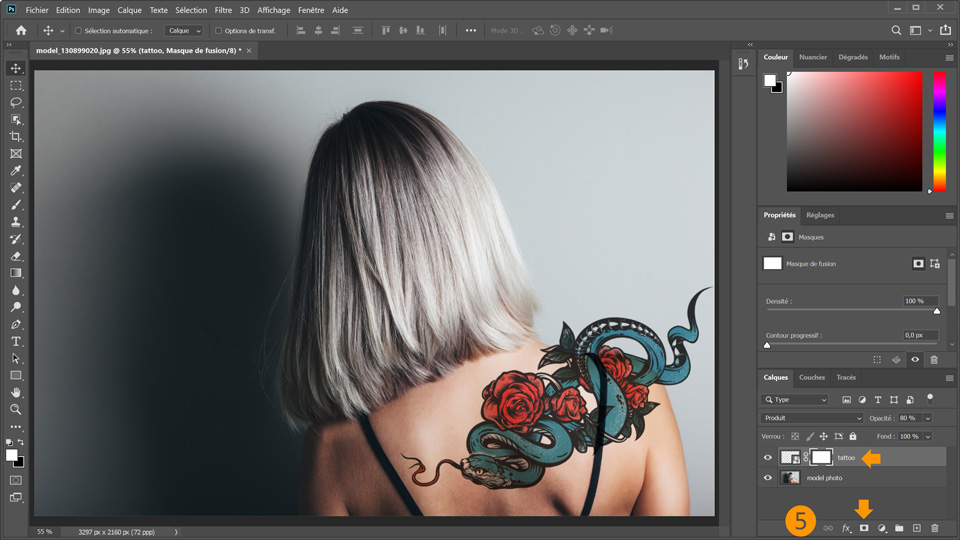The image size is (960, 540).
Task: Create a new group folder icon
Action: (x=899, y=528)
